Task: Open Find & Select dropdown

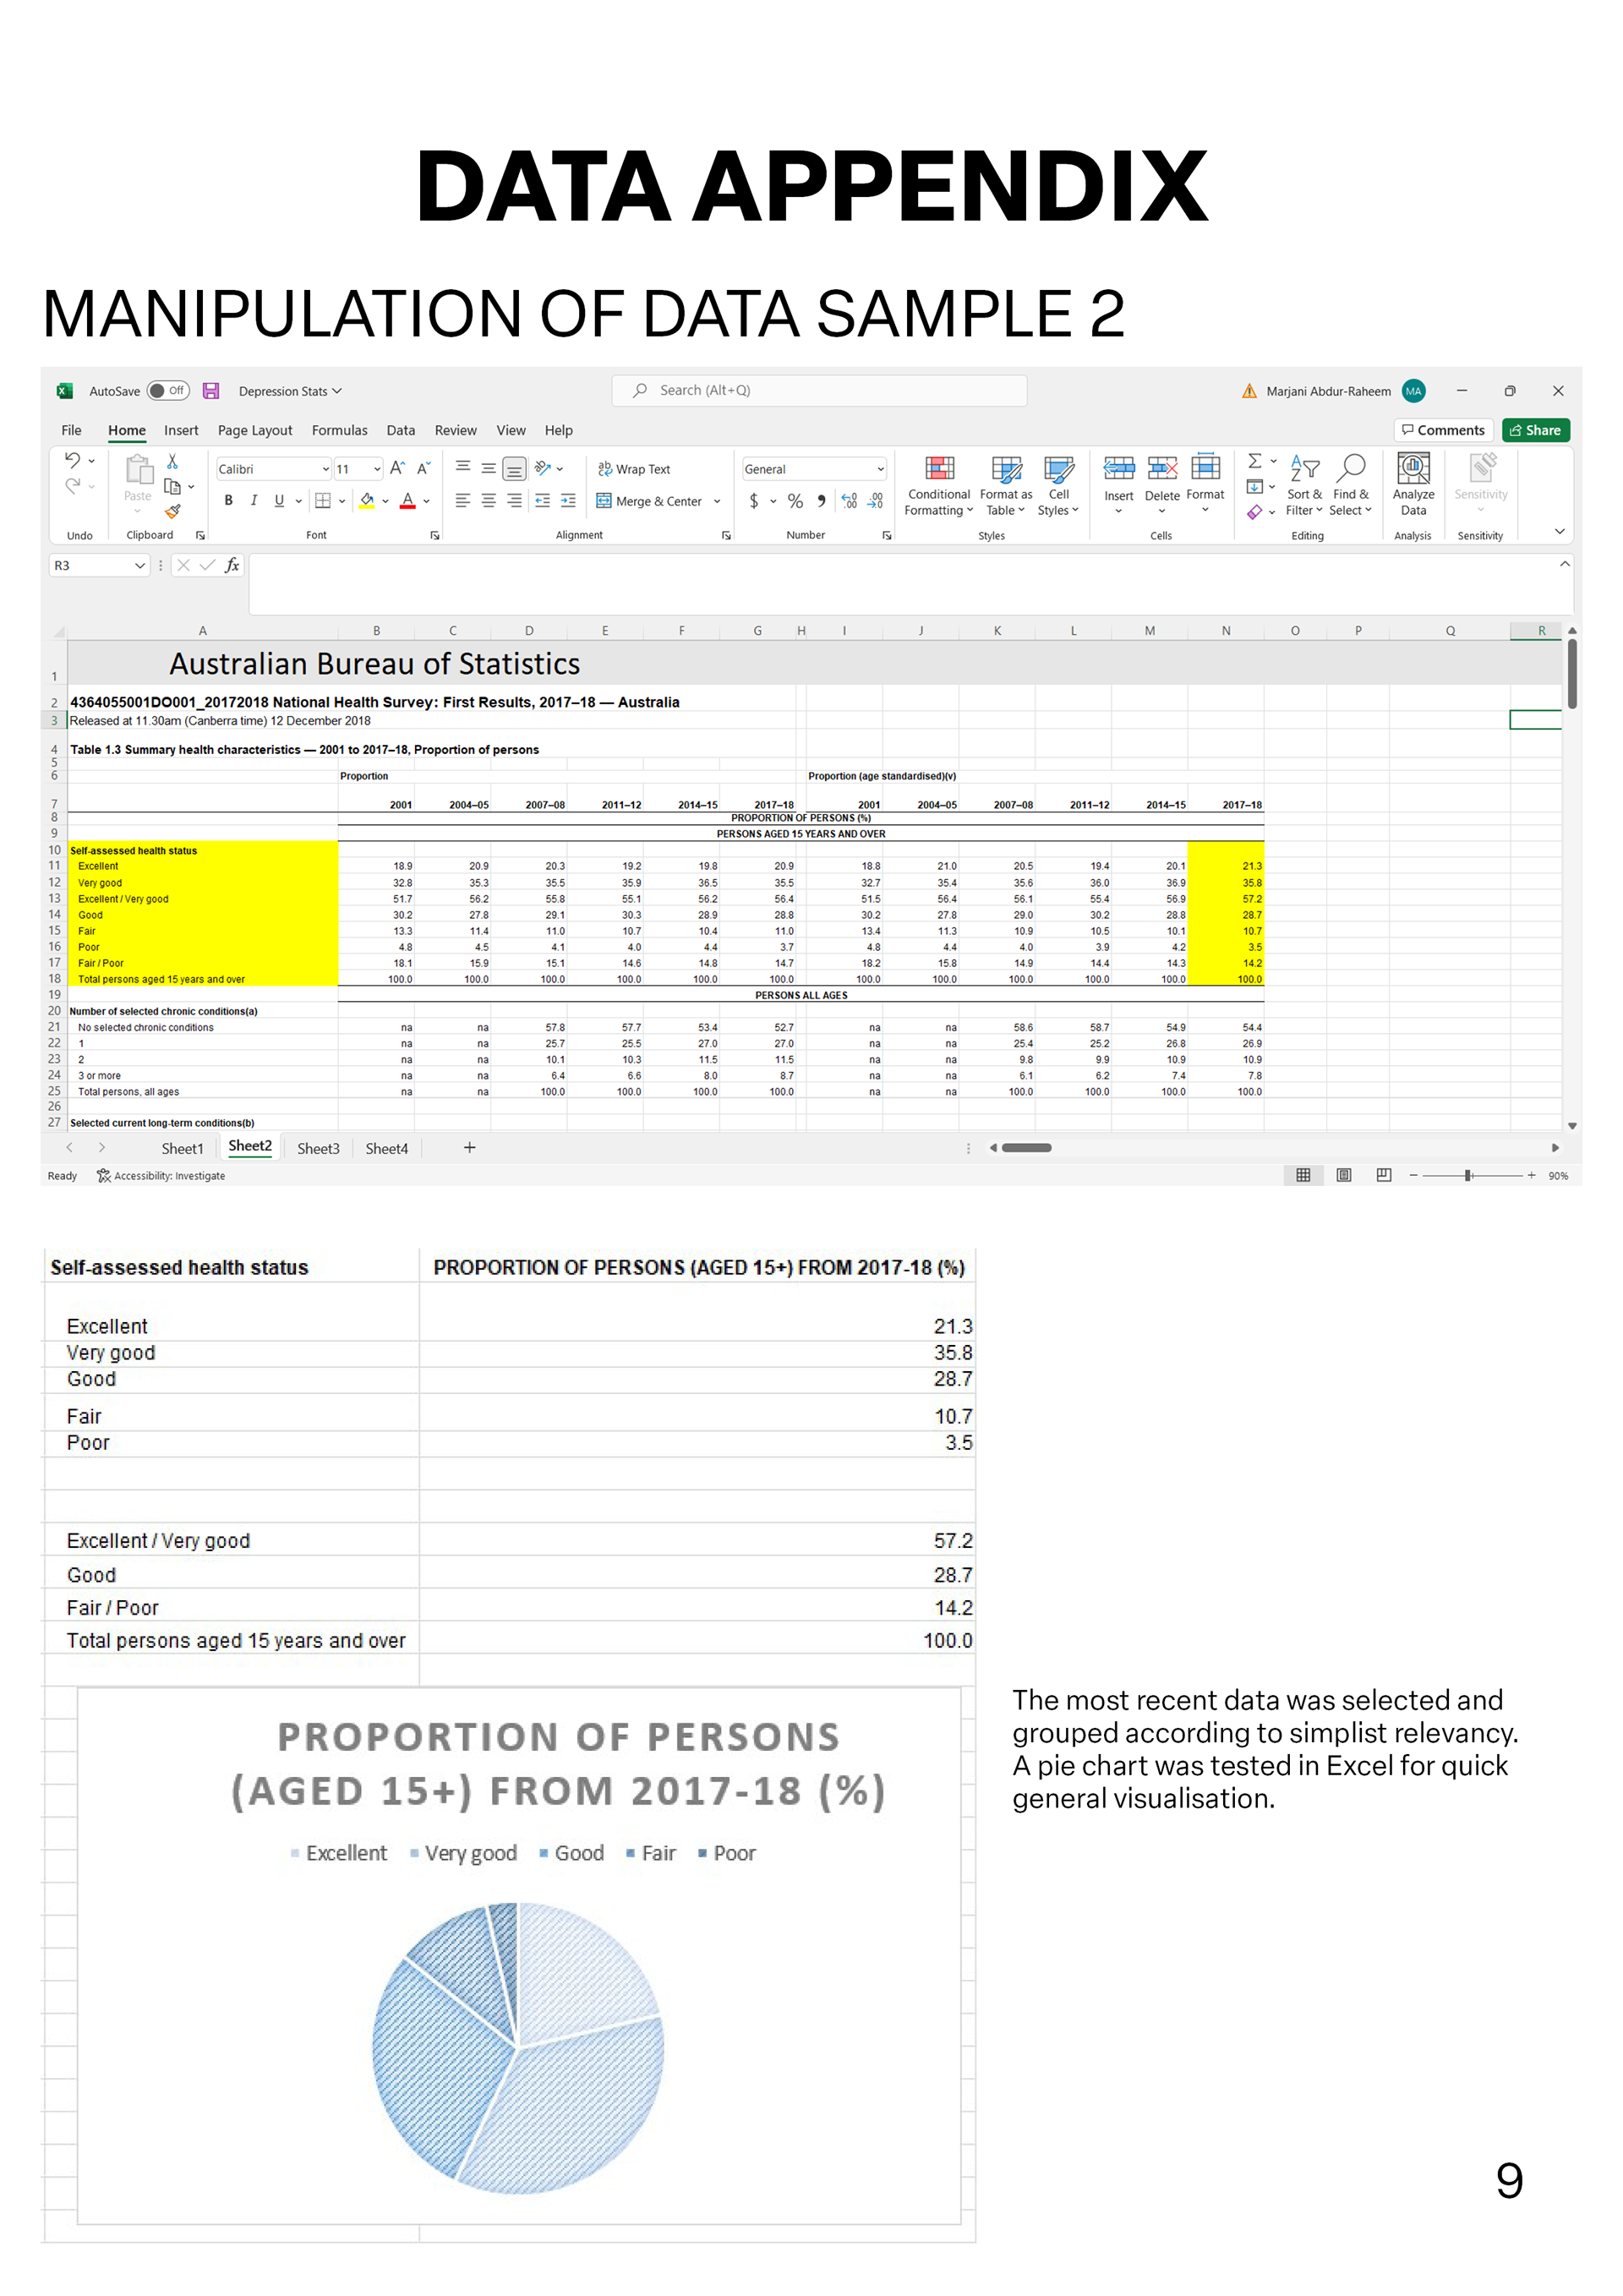Action: (1350, 485)
